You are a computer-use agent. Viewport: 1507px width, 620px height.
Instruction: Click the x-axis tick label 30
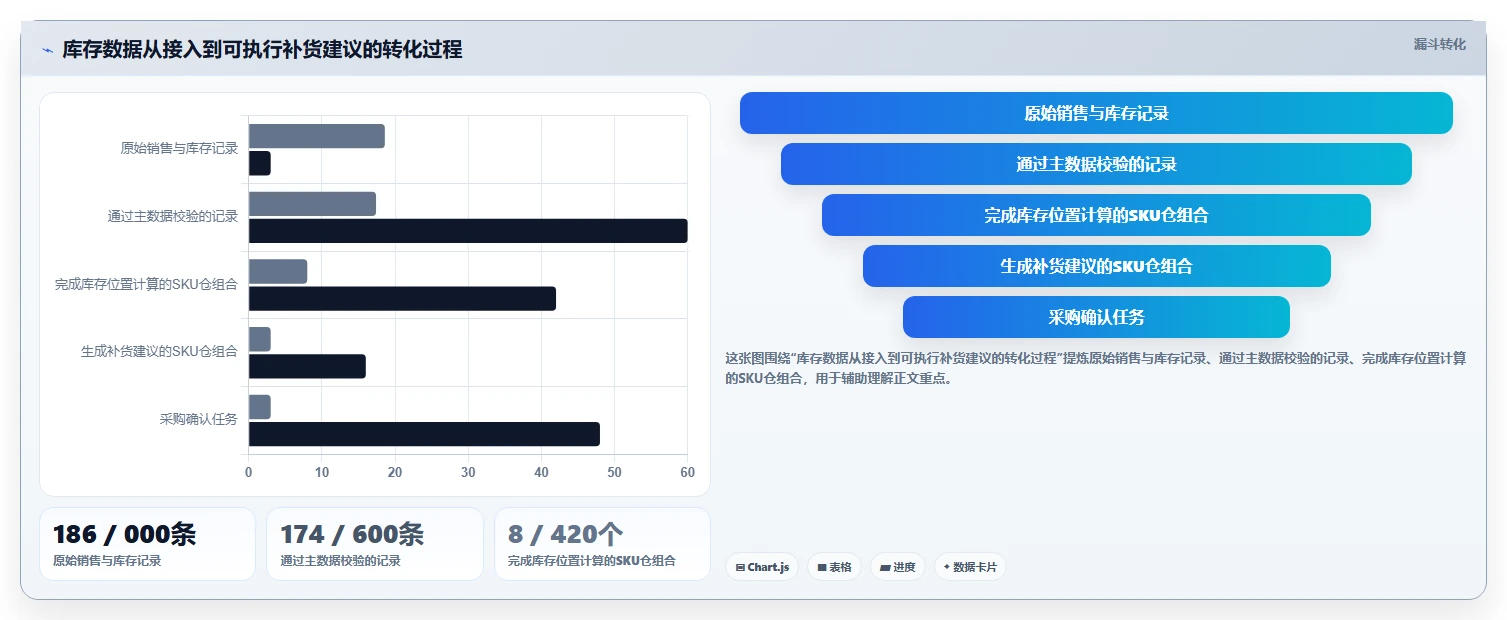tap(468, 472)
